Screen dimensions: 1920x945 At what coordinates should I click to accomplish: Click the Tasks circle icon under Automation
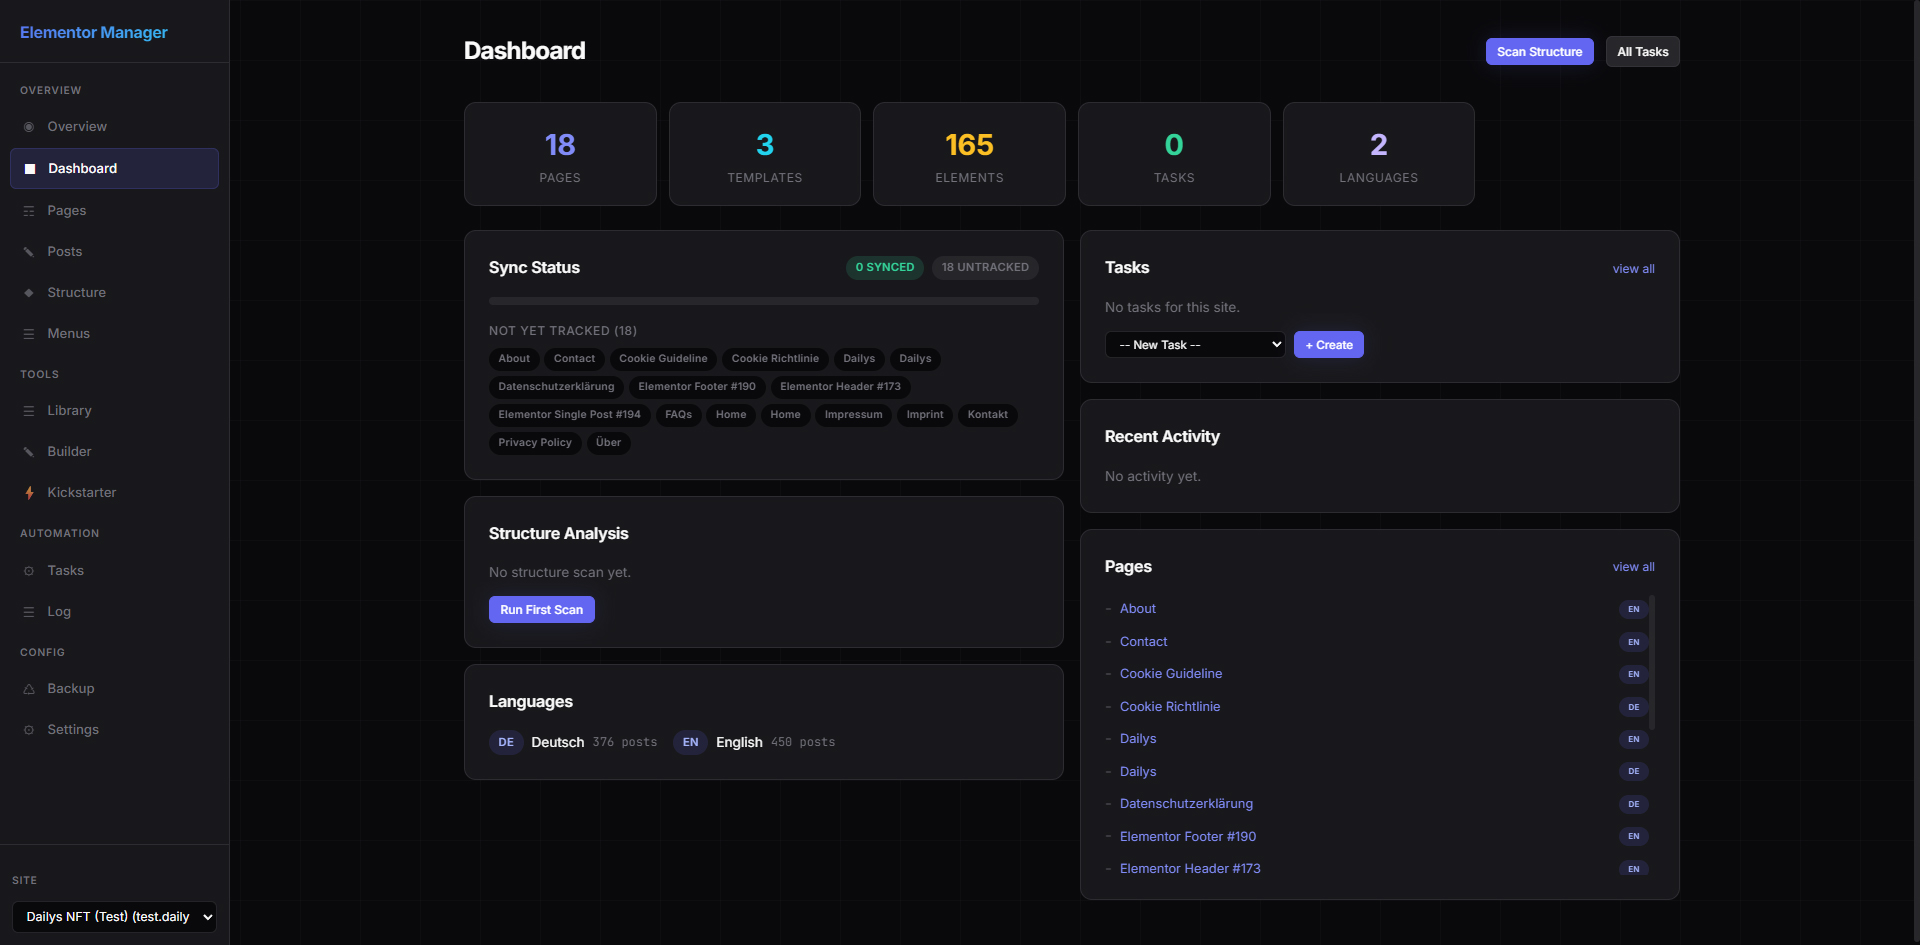29,571
